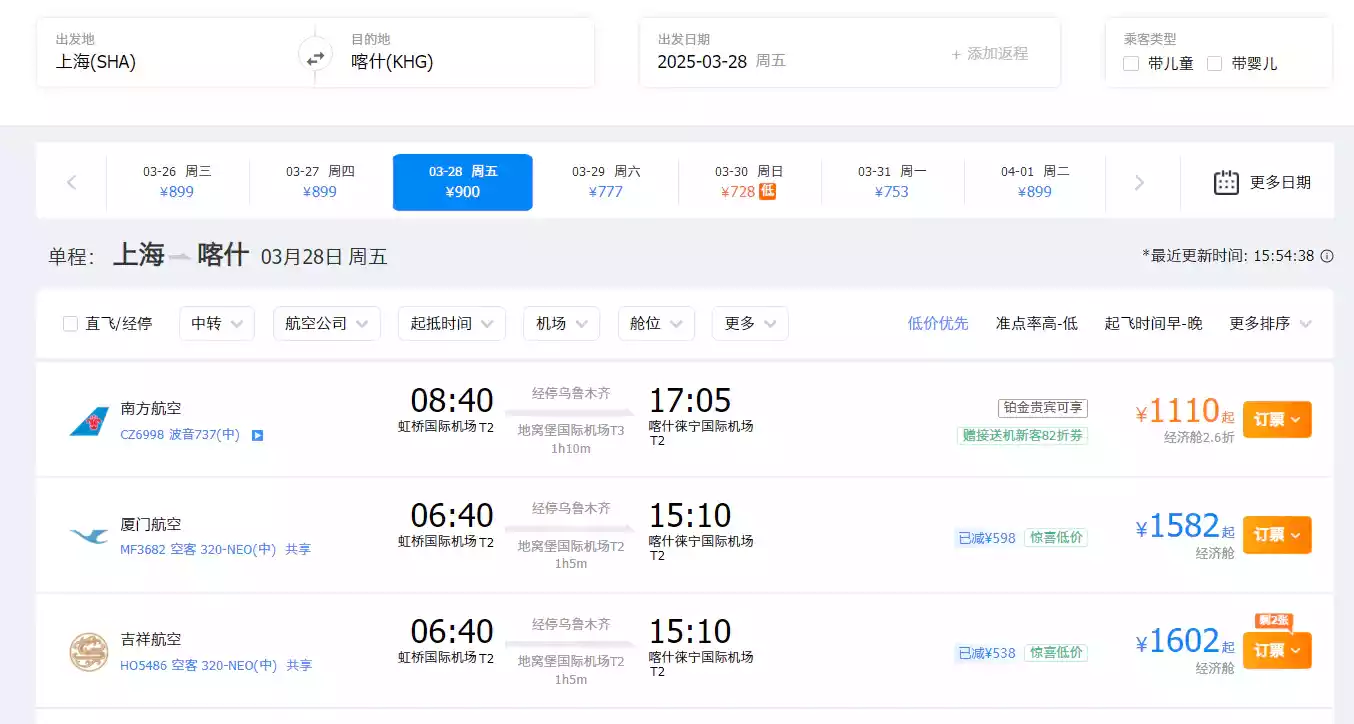Tick the 带婴儿 checkbox

1215,64
